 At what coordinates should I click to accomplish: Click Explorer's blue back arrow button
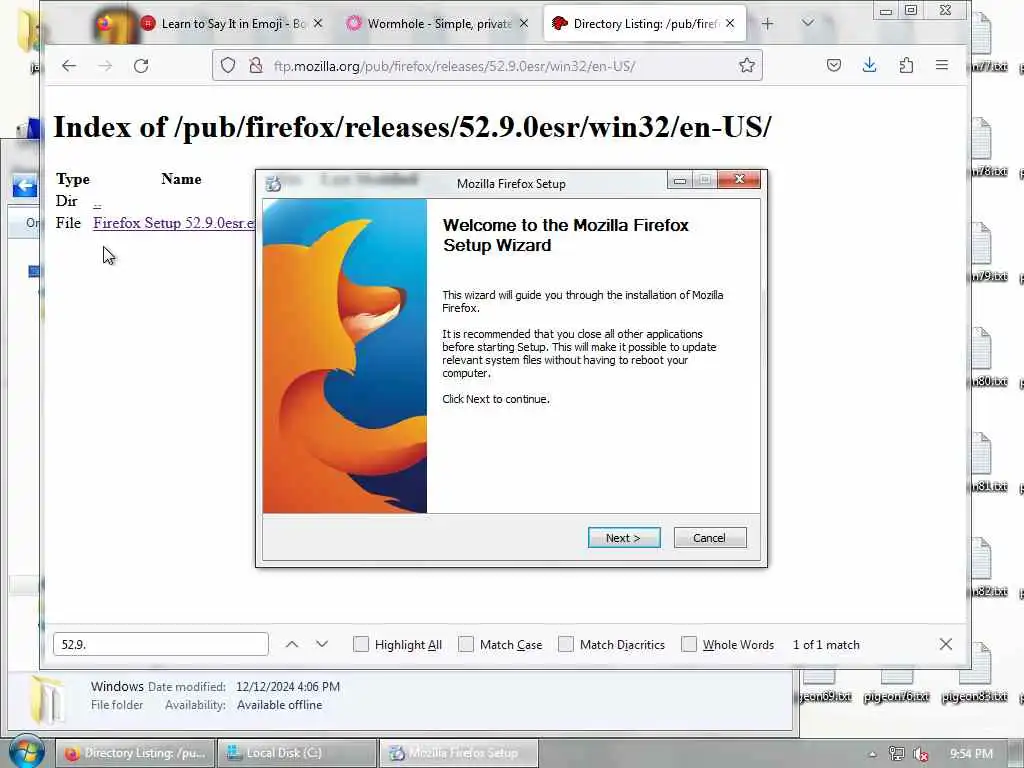click(x=25, y=186)
